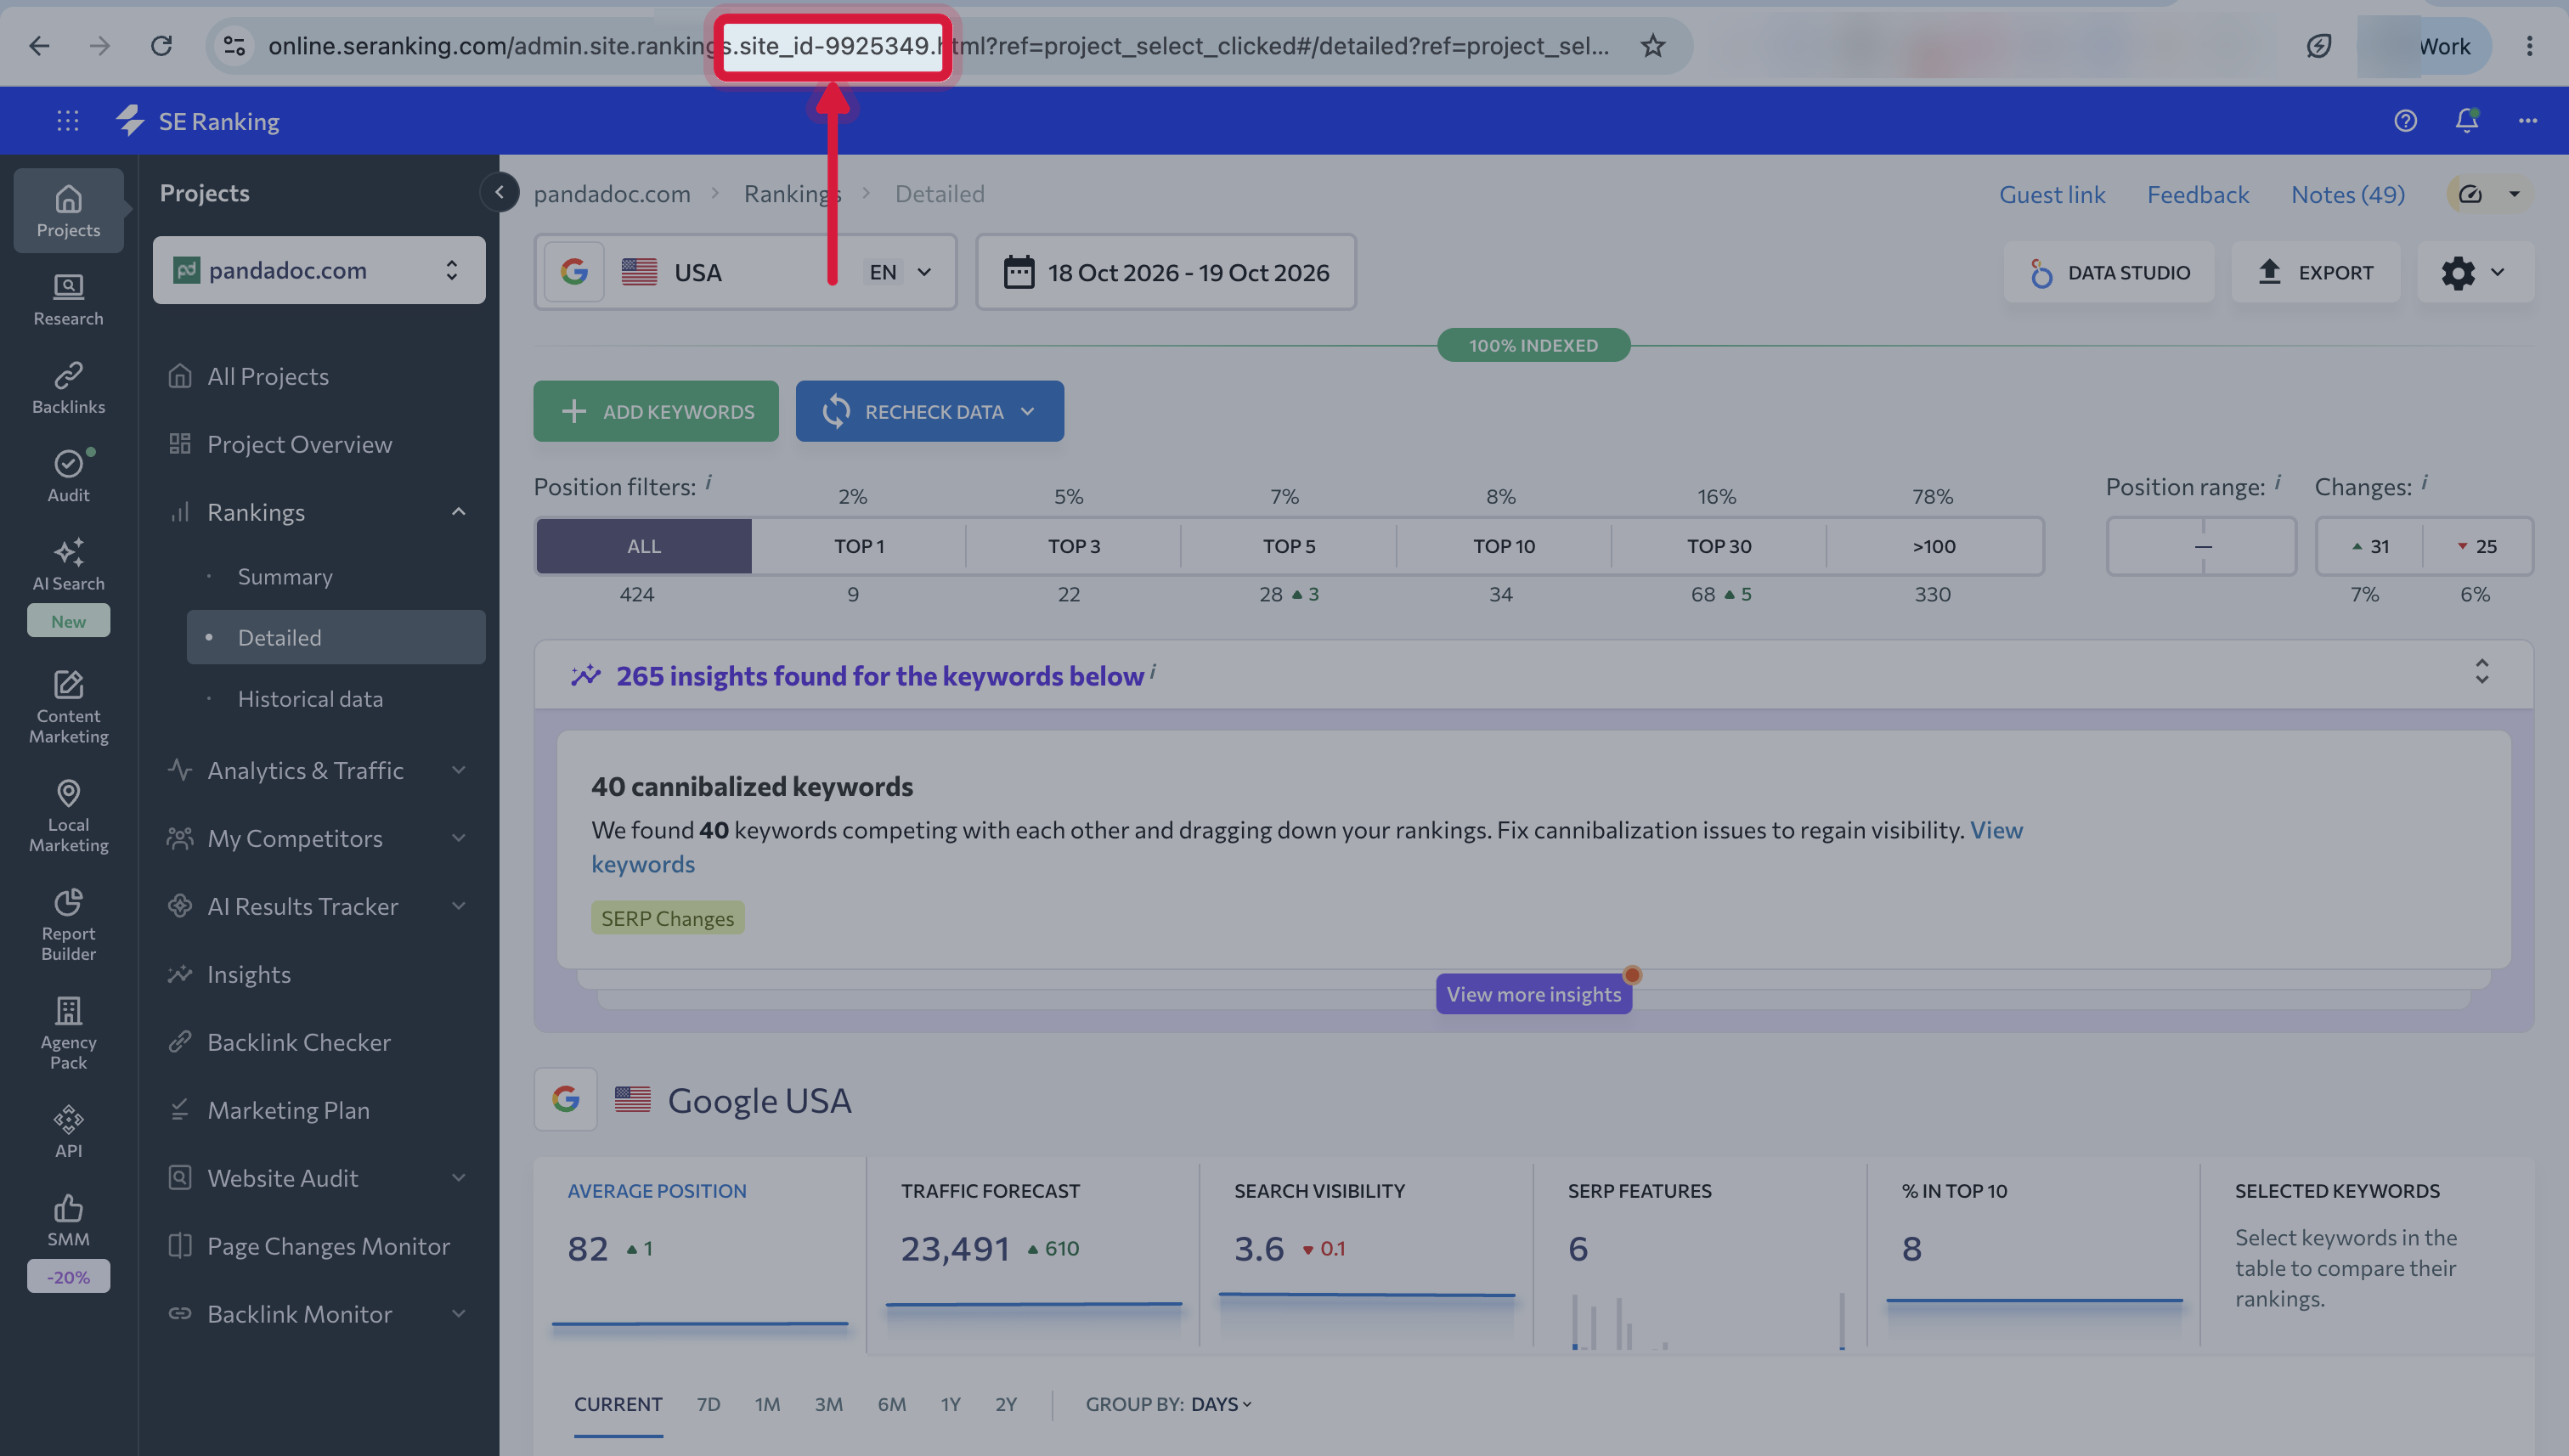The width and height of the screenshot is (2569, 1456).
Task: Go back using the browser back arrow
Action: tap(39, 46)
